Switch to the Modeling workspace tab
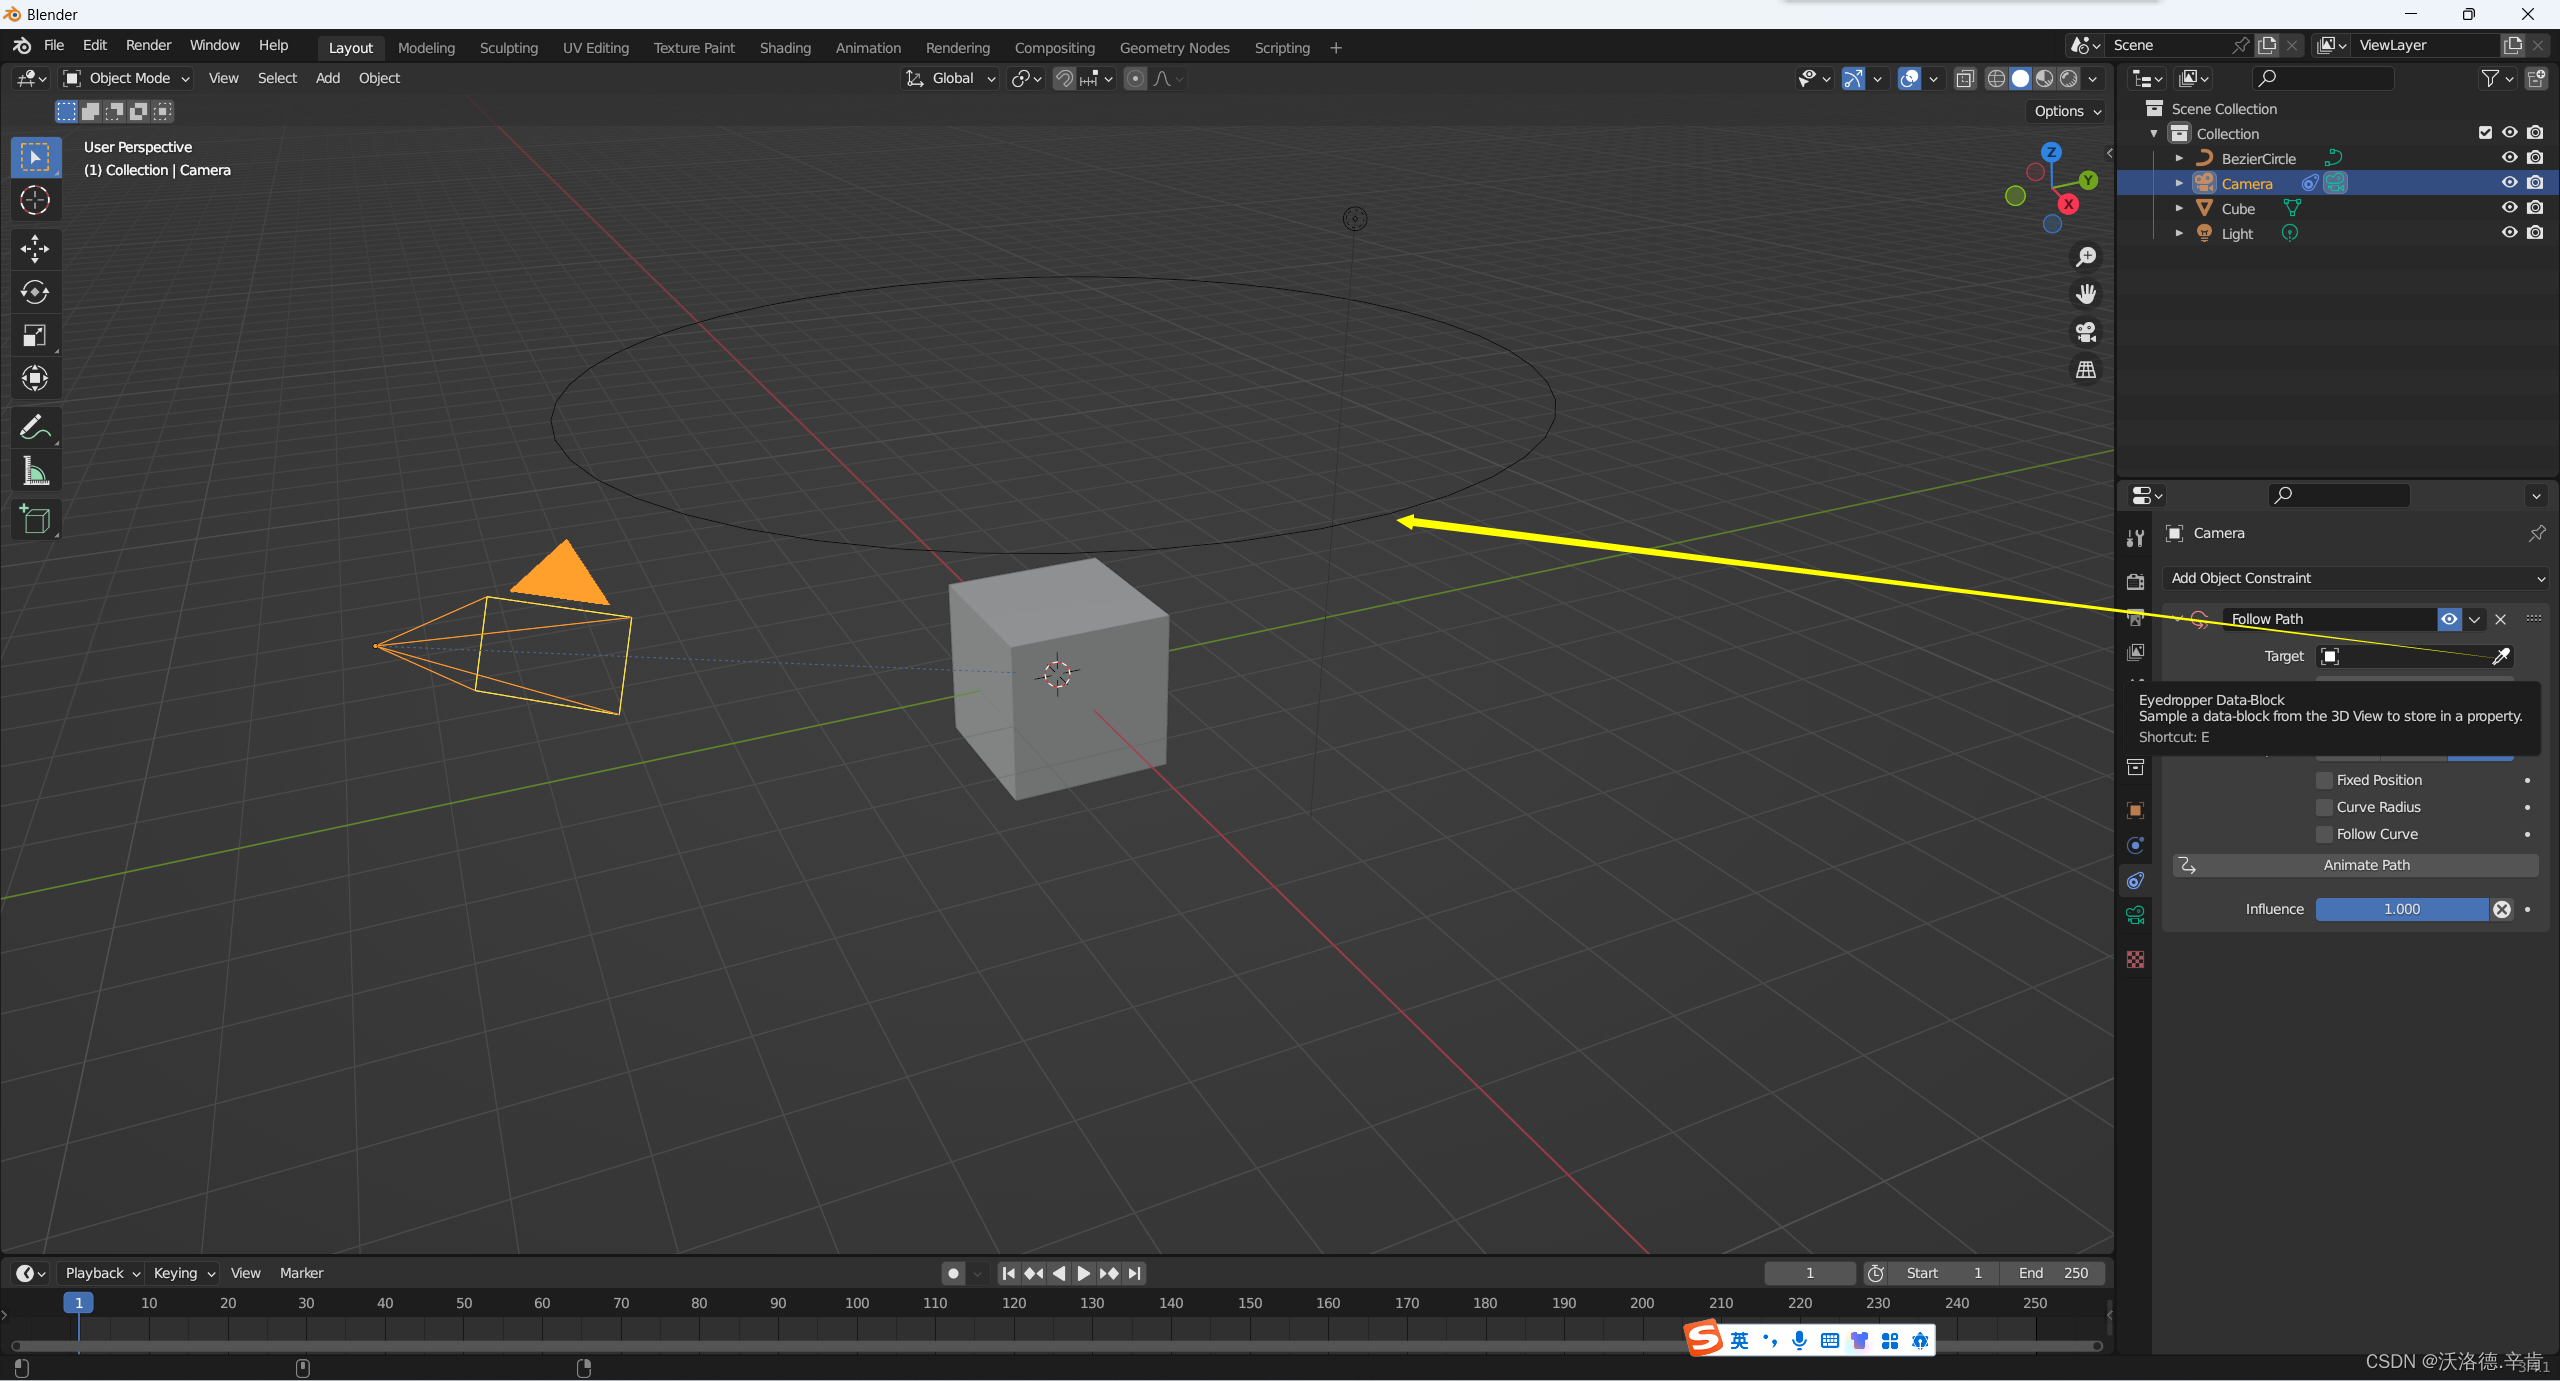This screenshot has width=2560, height=1381. (426, 48)
